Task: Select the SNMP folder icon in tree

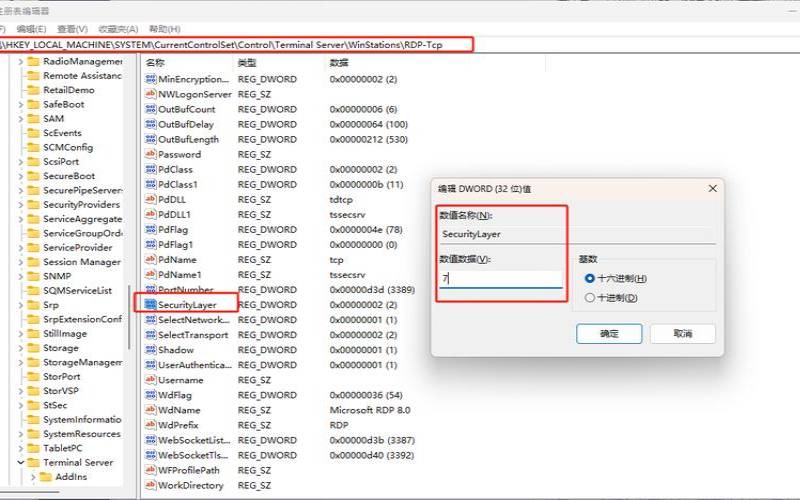Action: [x=33, y=276]
